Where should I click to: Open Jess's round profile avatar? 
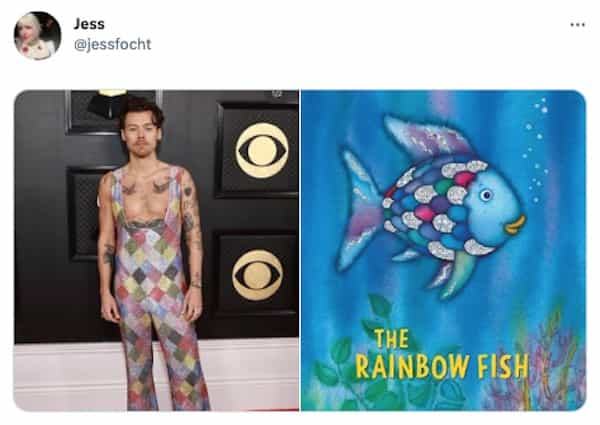(x=38, y=36)
